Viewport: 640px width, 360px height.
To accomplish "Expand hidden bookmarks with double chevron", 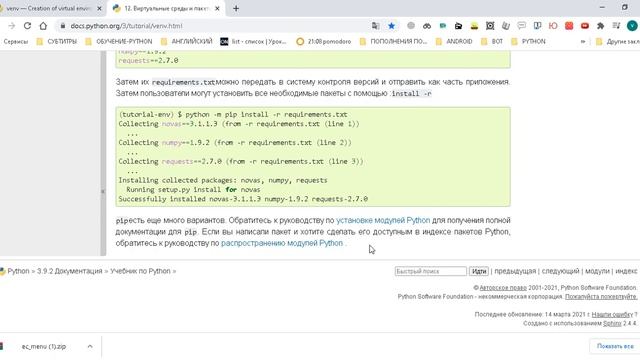I will point(583,42).
